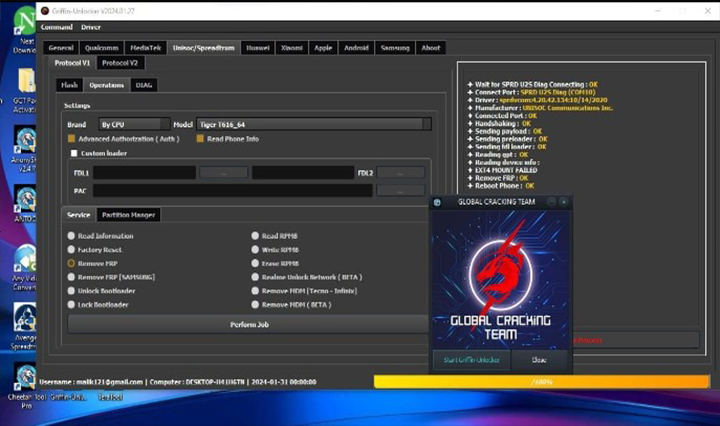The width and height of the screenshot is (720, 426).
Task: Select Unlock Bootloader radio option
Action: pyautogui.click(x=71, y=291)
